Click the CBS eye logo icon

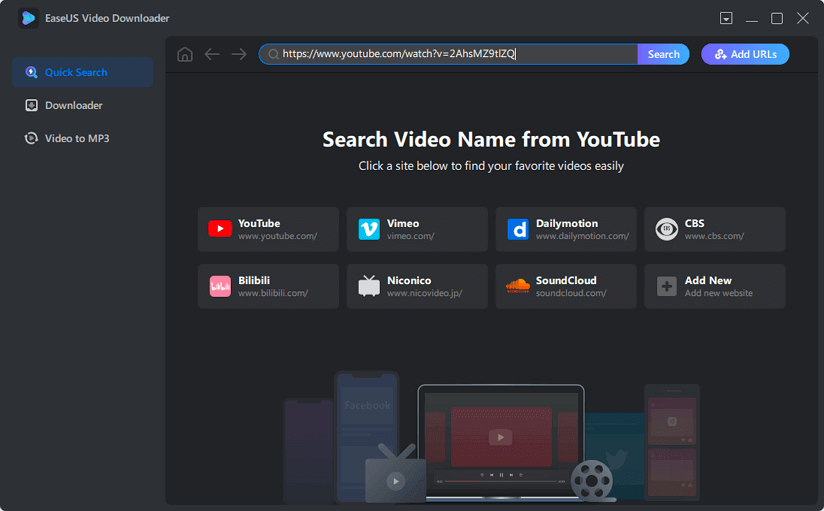point(667,229)
